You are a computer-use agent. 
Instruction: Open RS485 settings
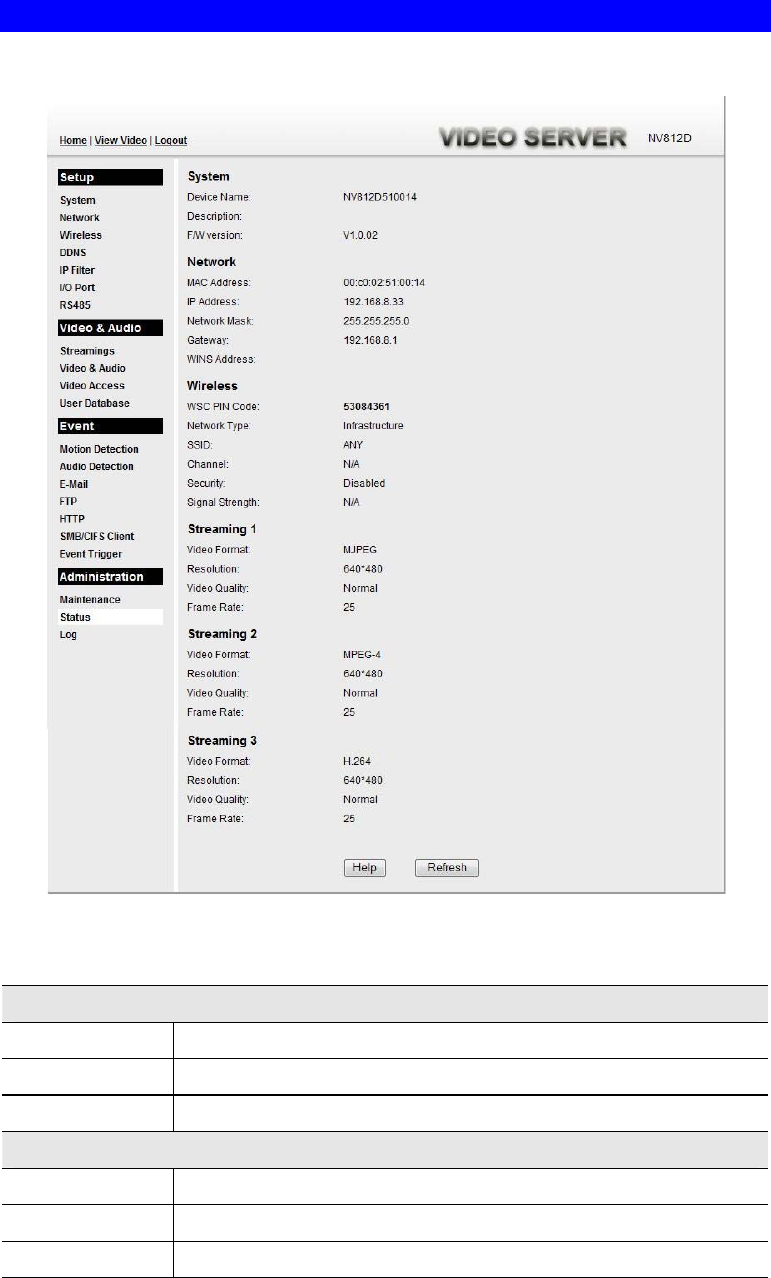[x=75, y=305]
